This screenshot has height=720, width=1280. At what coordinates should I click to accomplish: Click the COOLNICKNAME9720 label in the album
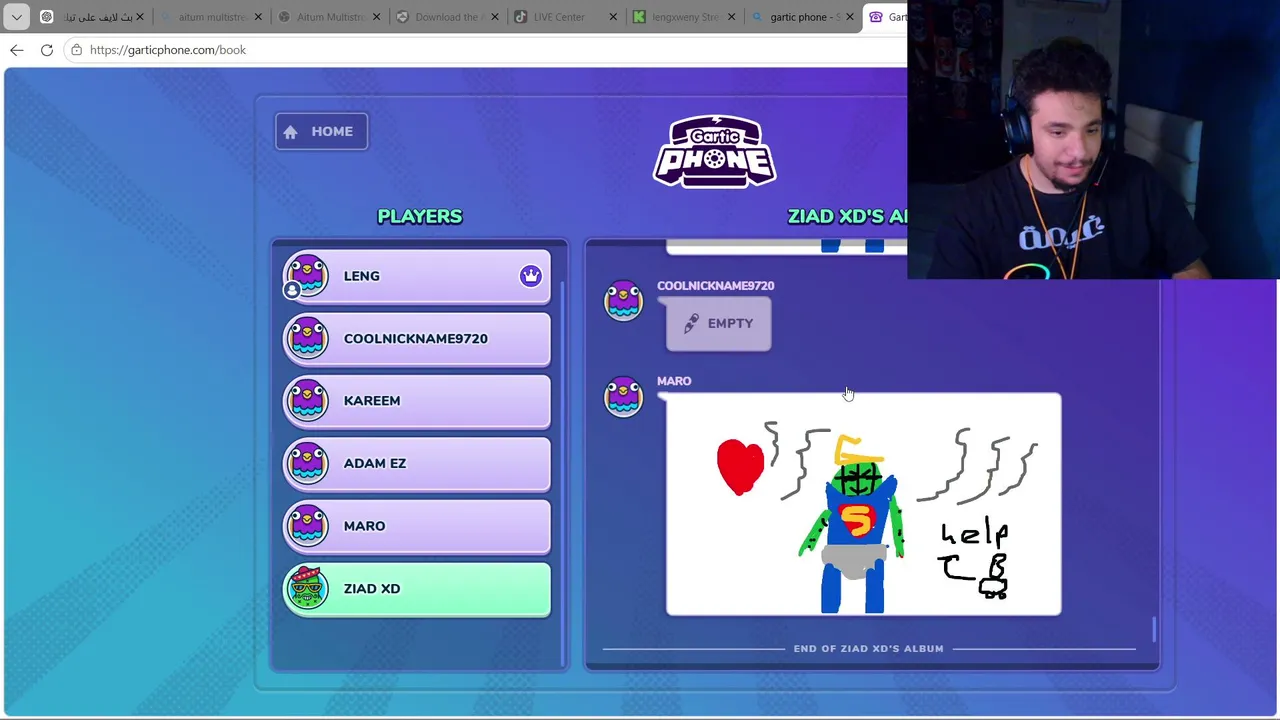pyautogui.click(x=716, y=286)
